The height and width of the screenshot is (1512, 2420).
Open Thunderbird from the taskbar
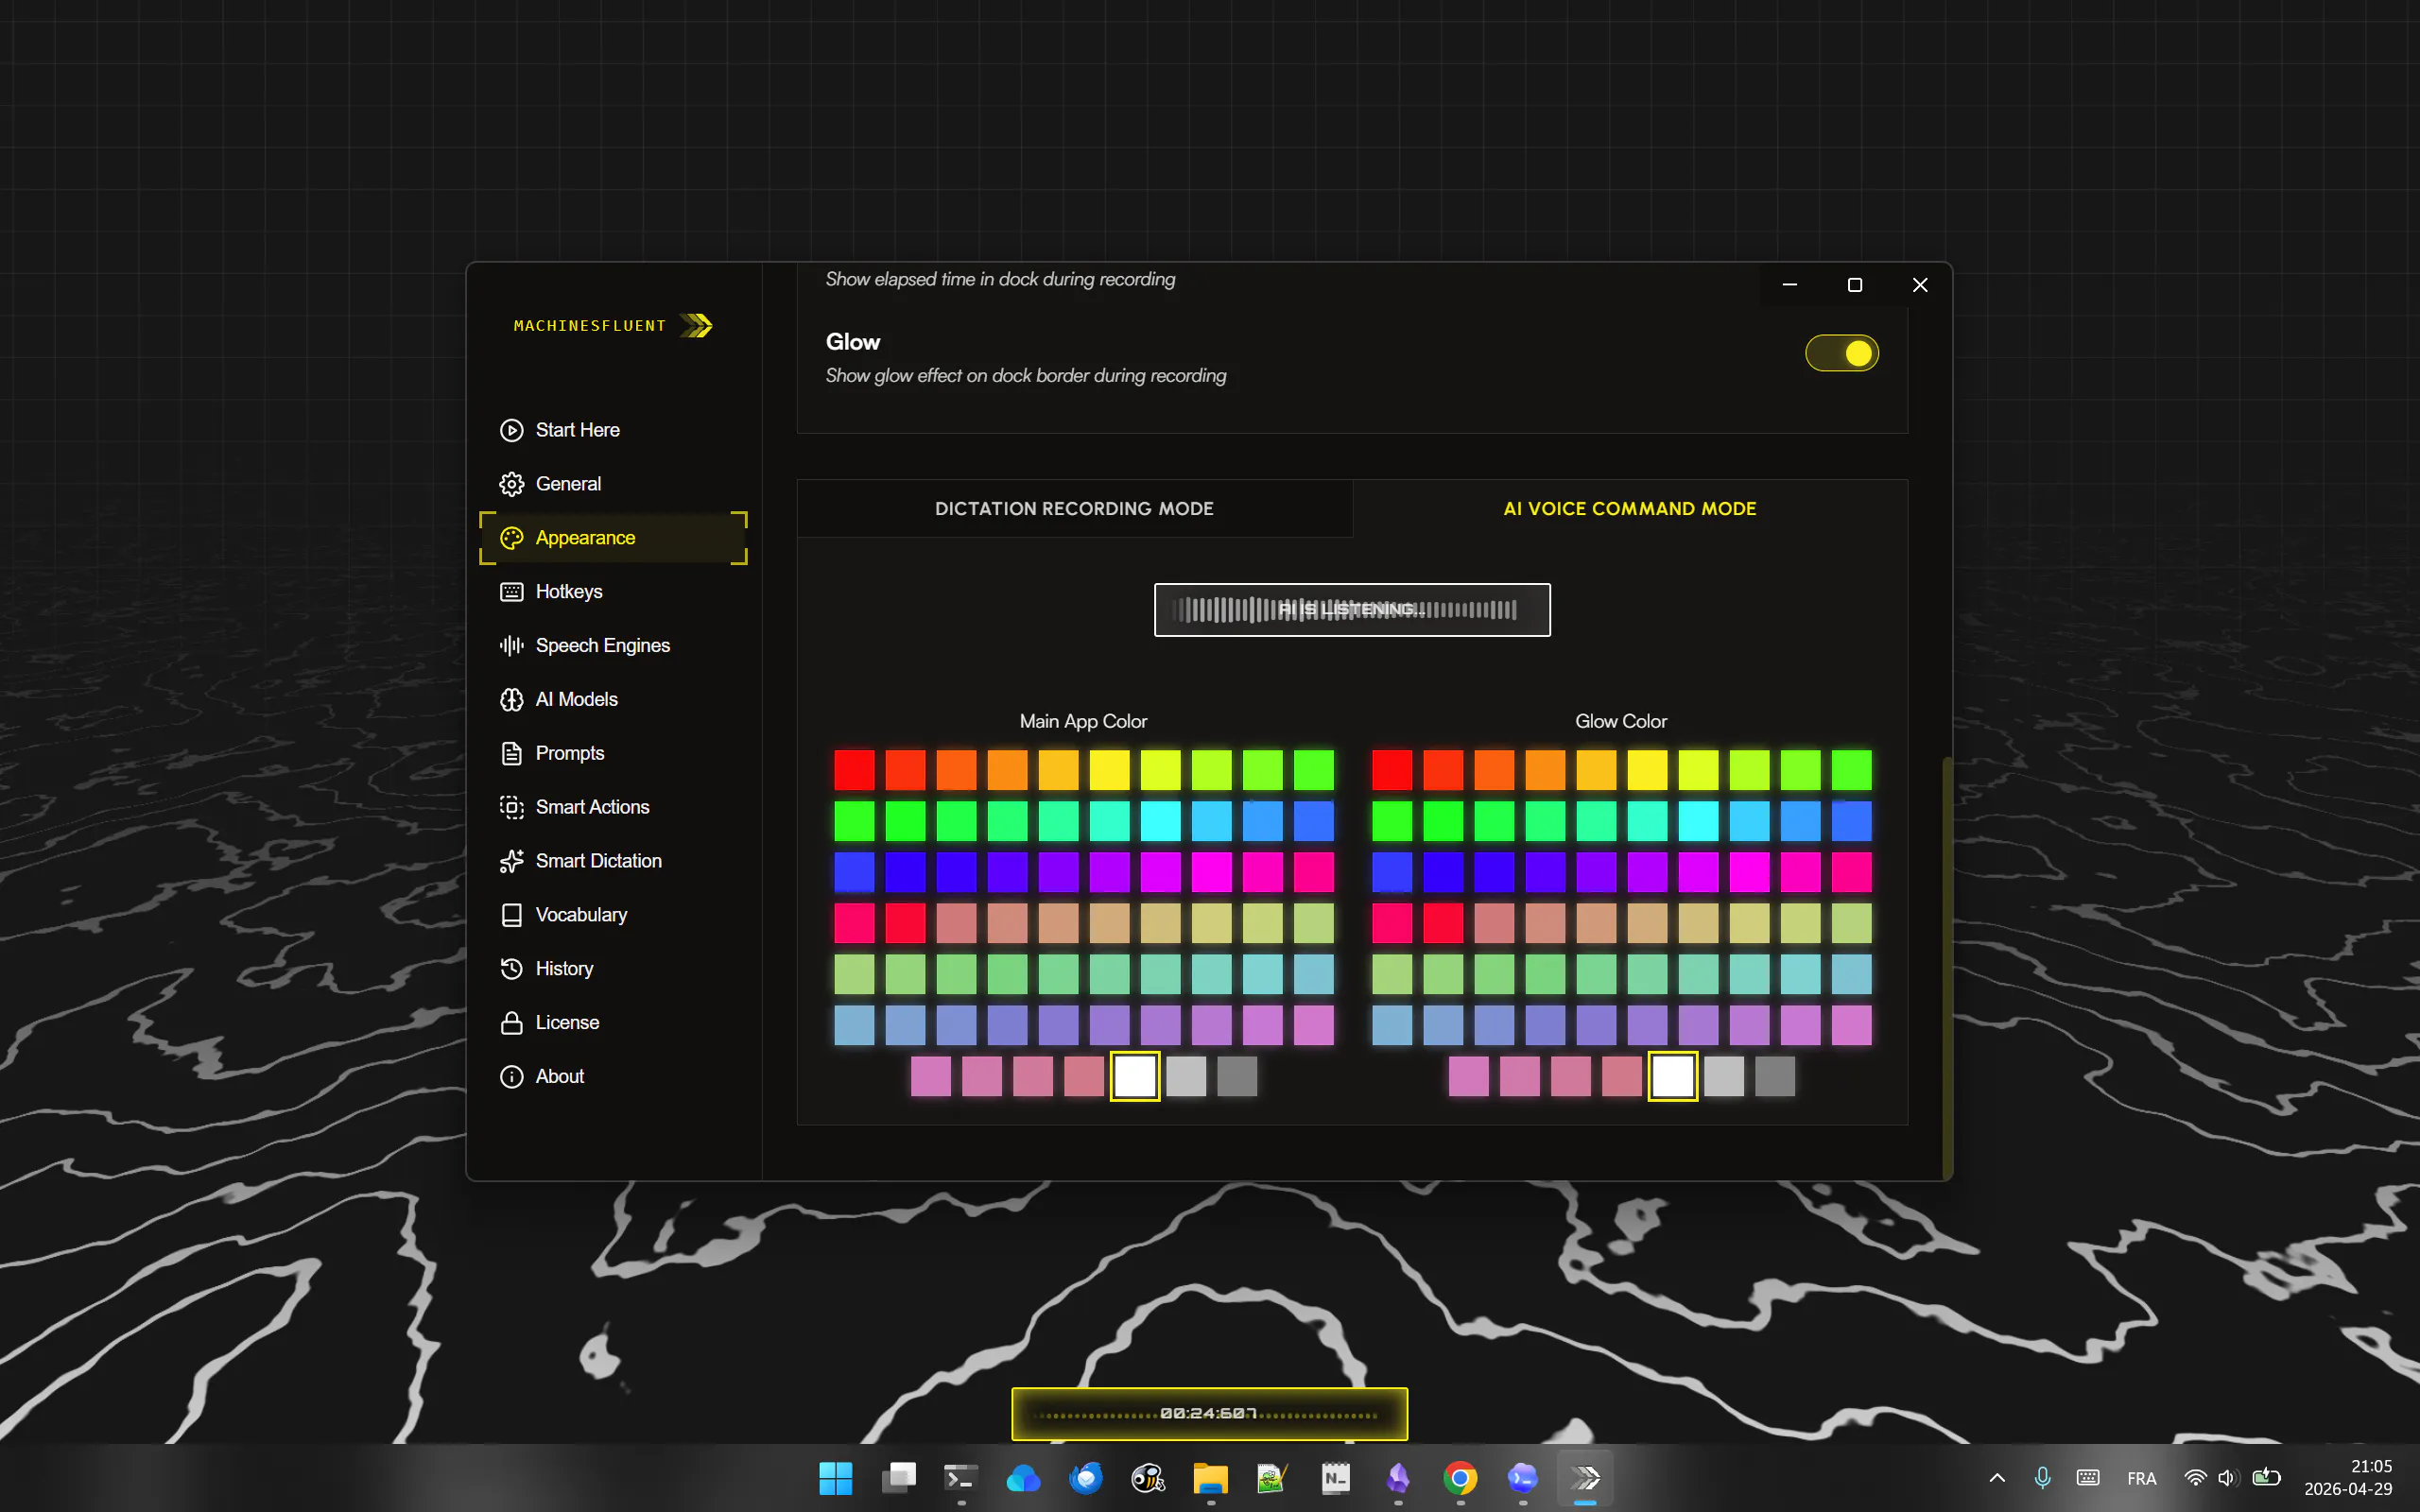1085,1478
